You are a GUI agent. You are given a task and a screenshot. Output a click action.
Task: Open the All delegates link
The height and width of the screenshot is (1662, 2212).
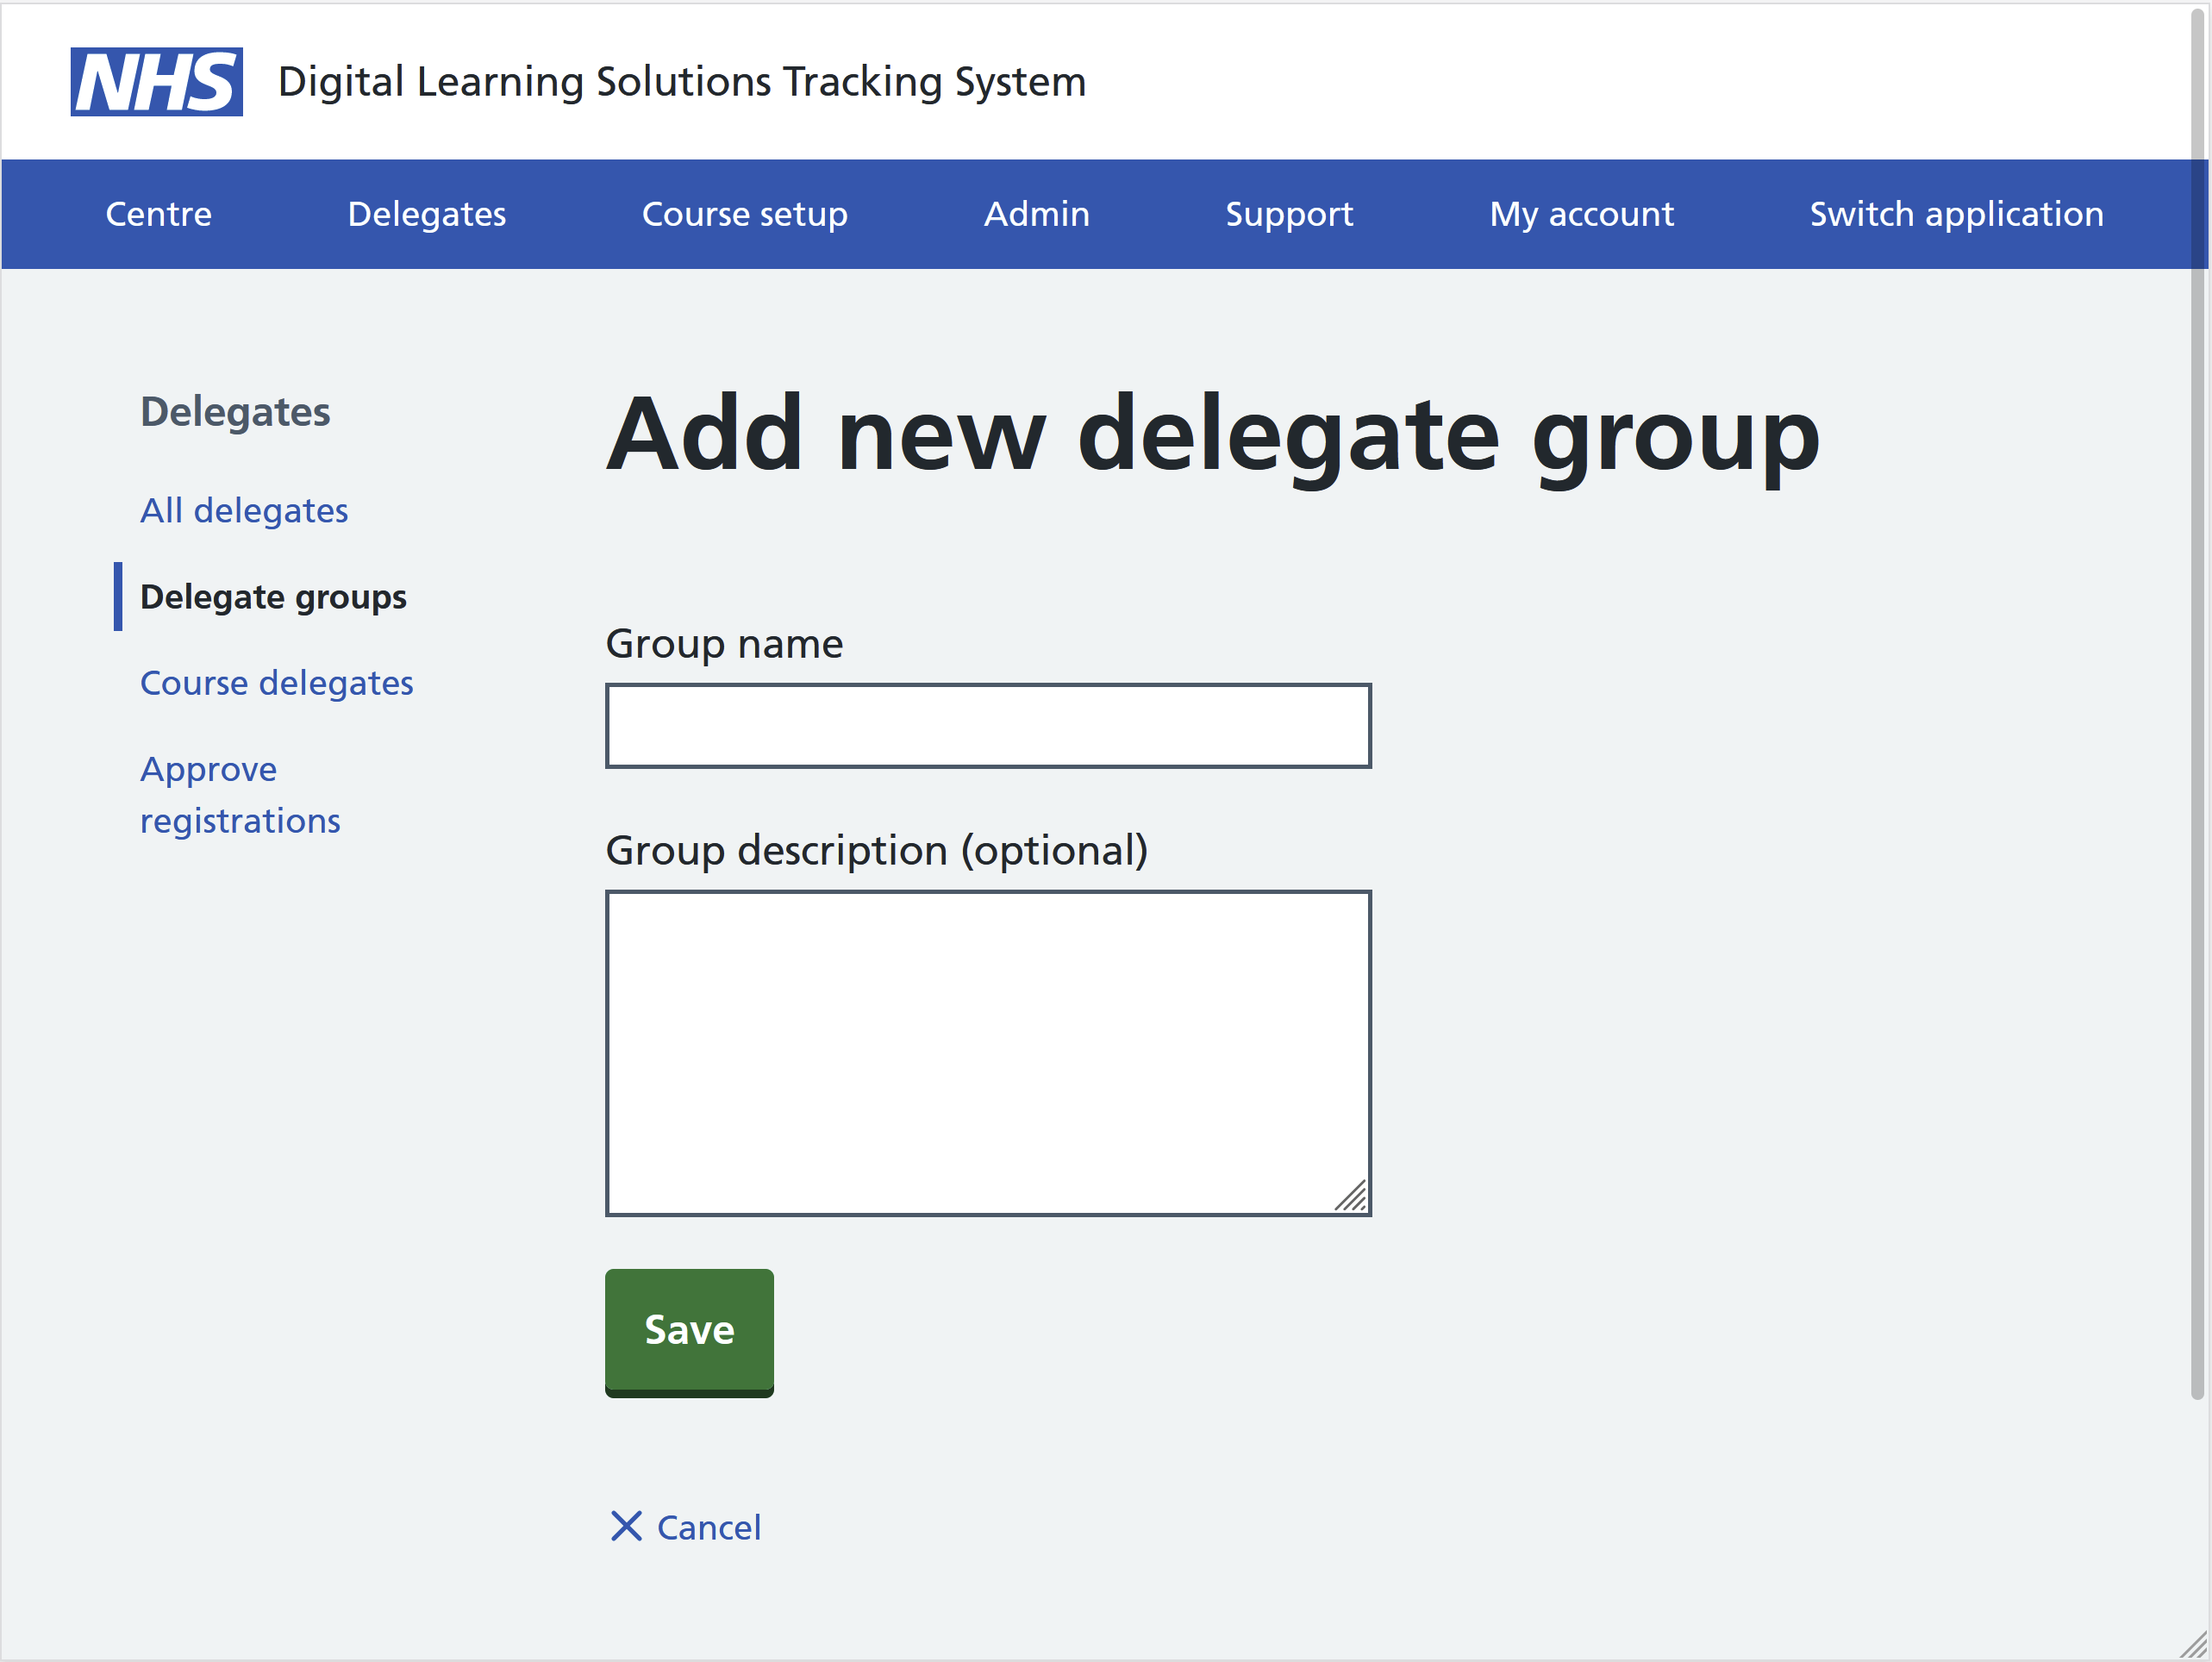pos(244,511)
